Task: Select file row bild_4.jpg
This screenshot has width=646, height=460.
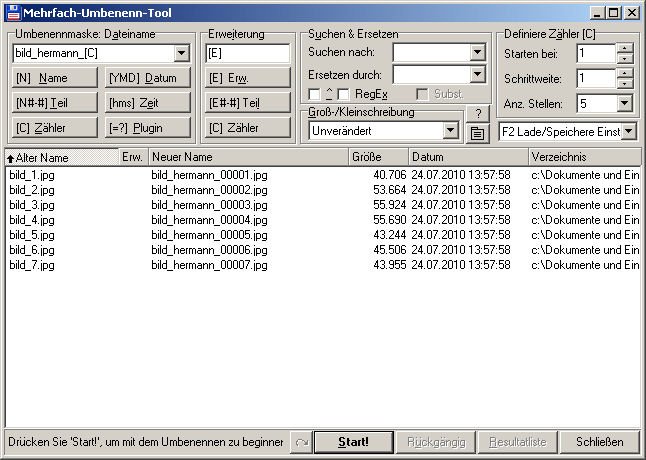Action: click(323, 220)
